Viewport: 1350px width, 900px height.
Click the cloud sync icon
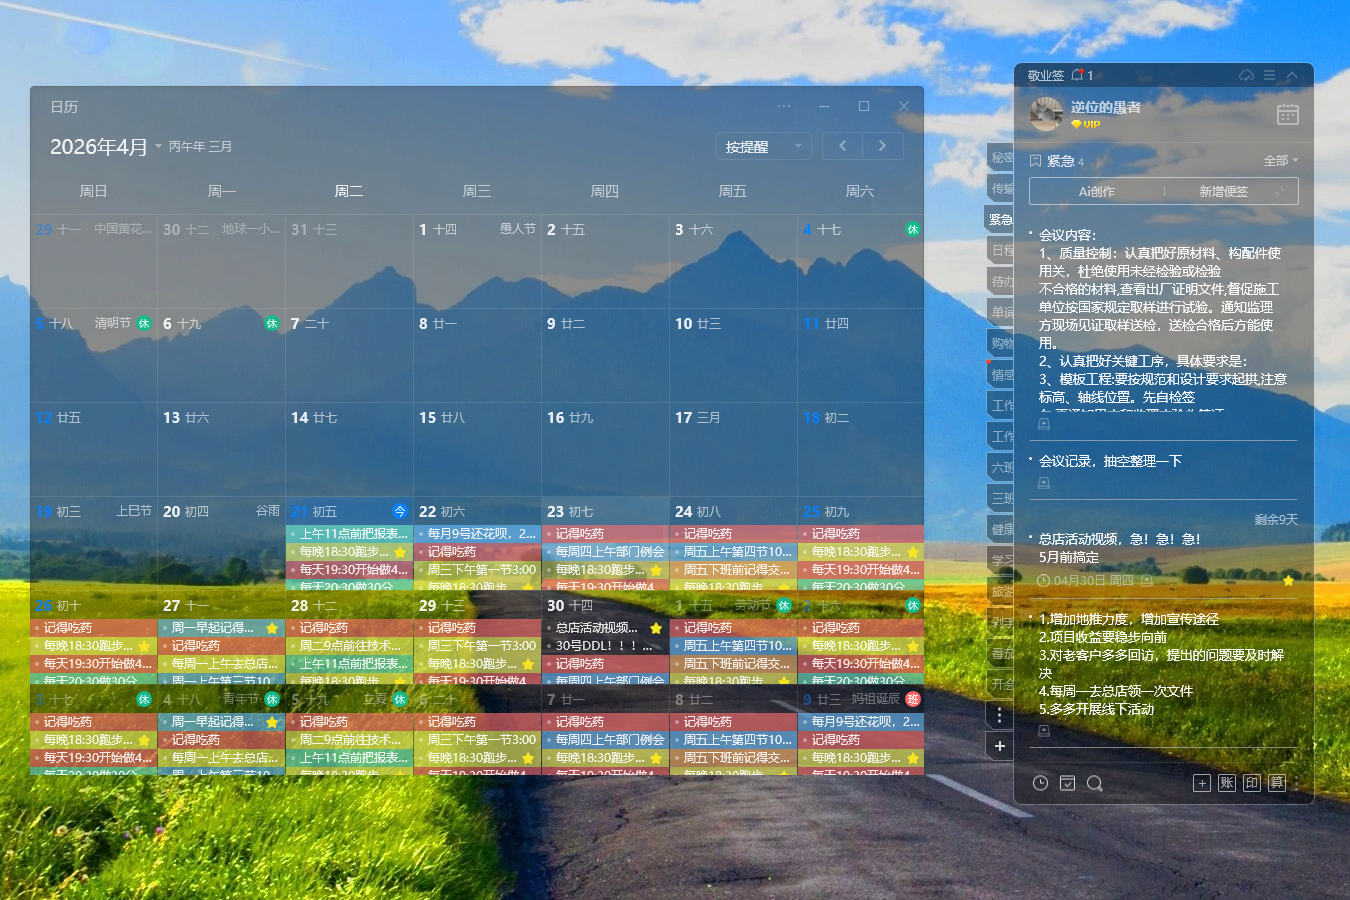(1246, 76)
